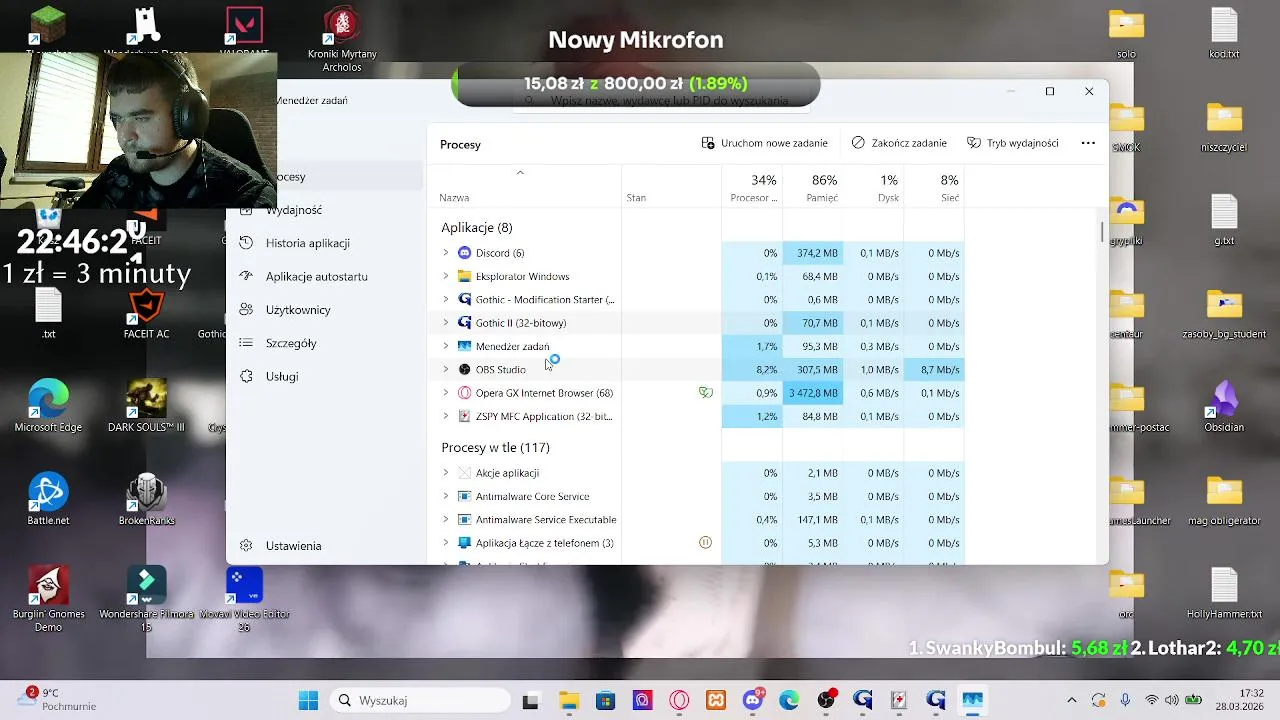This screenshot has height=720, width=1280.
Task: Sort by Sieć column header
Action: 934,187
